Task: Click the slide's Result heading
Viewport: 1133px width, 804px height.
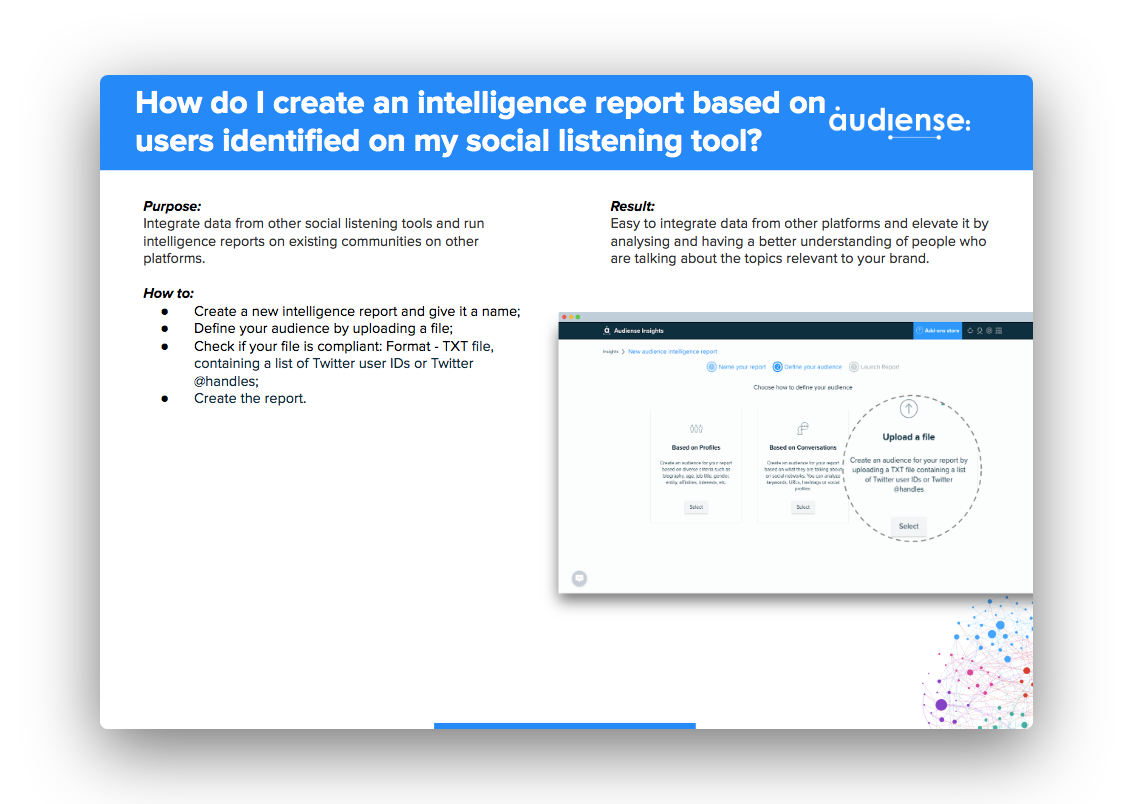Action: click(632, 206)
